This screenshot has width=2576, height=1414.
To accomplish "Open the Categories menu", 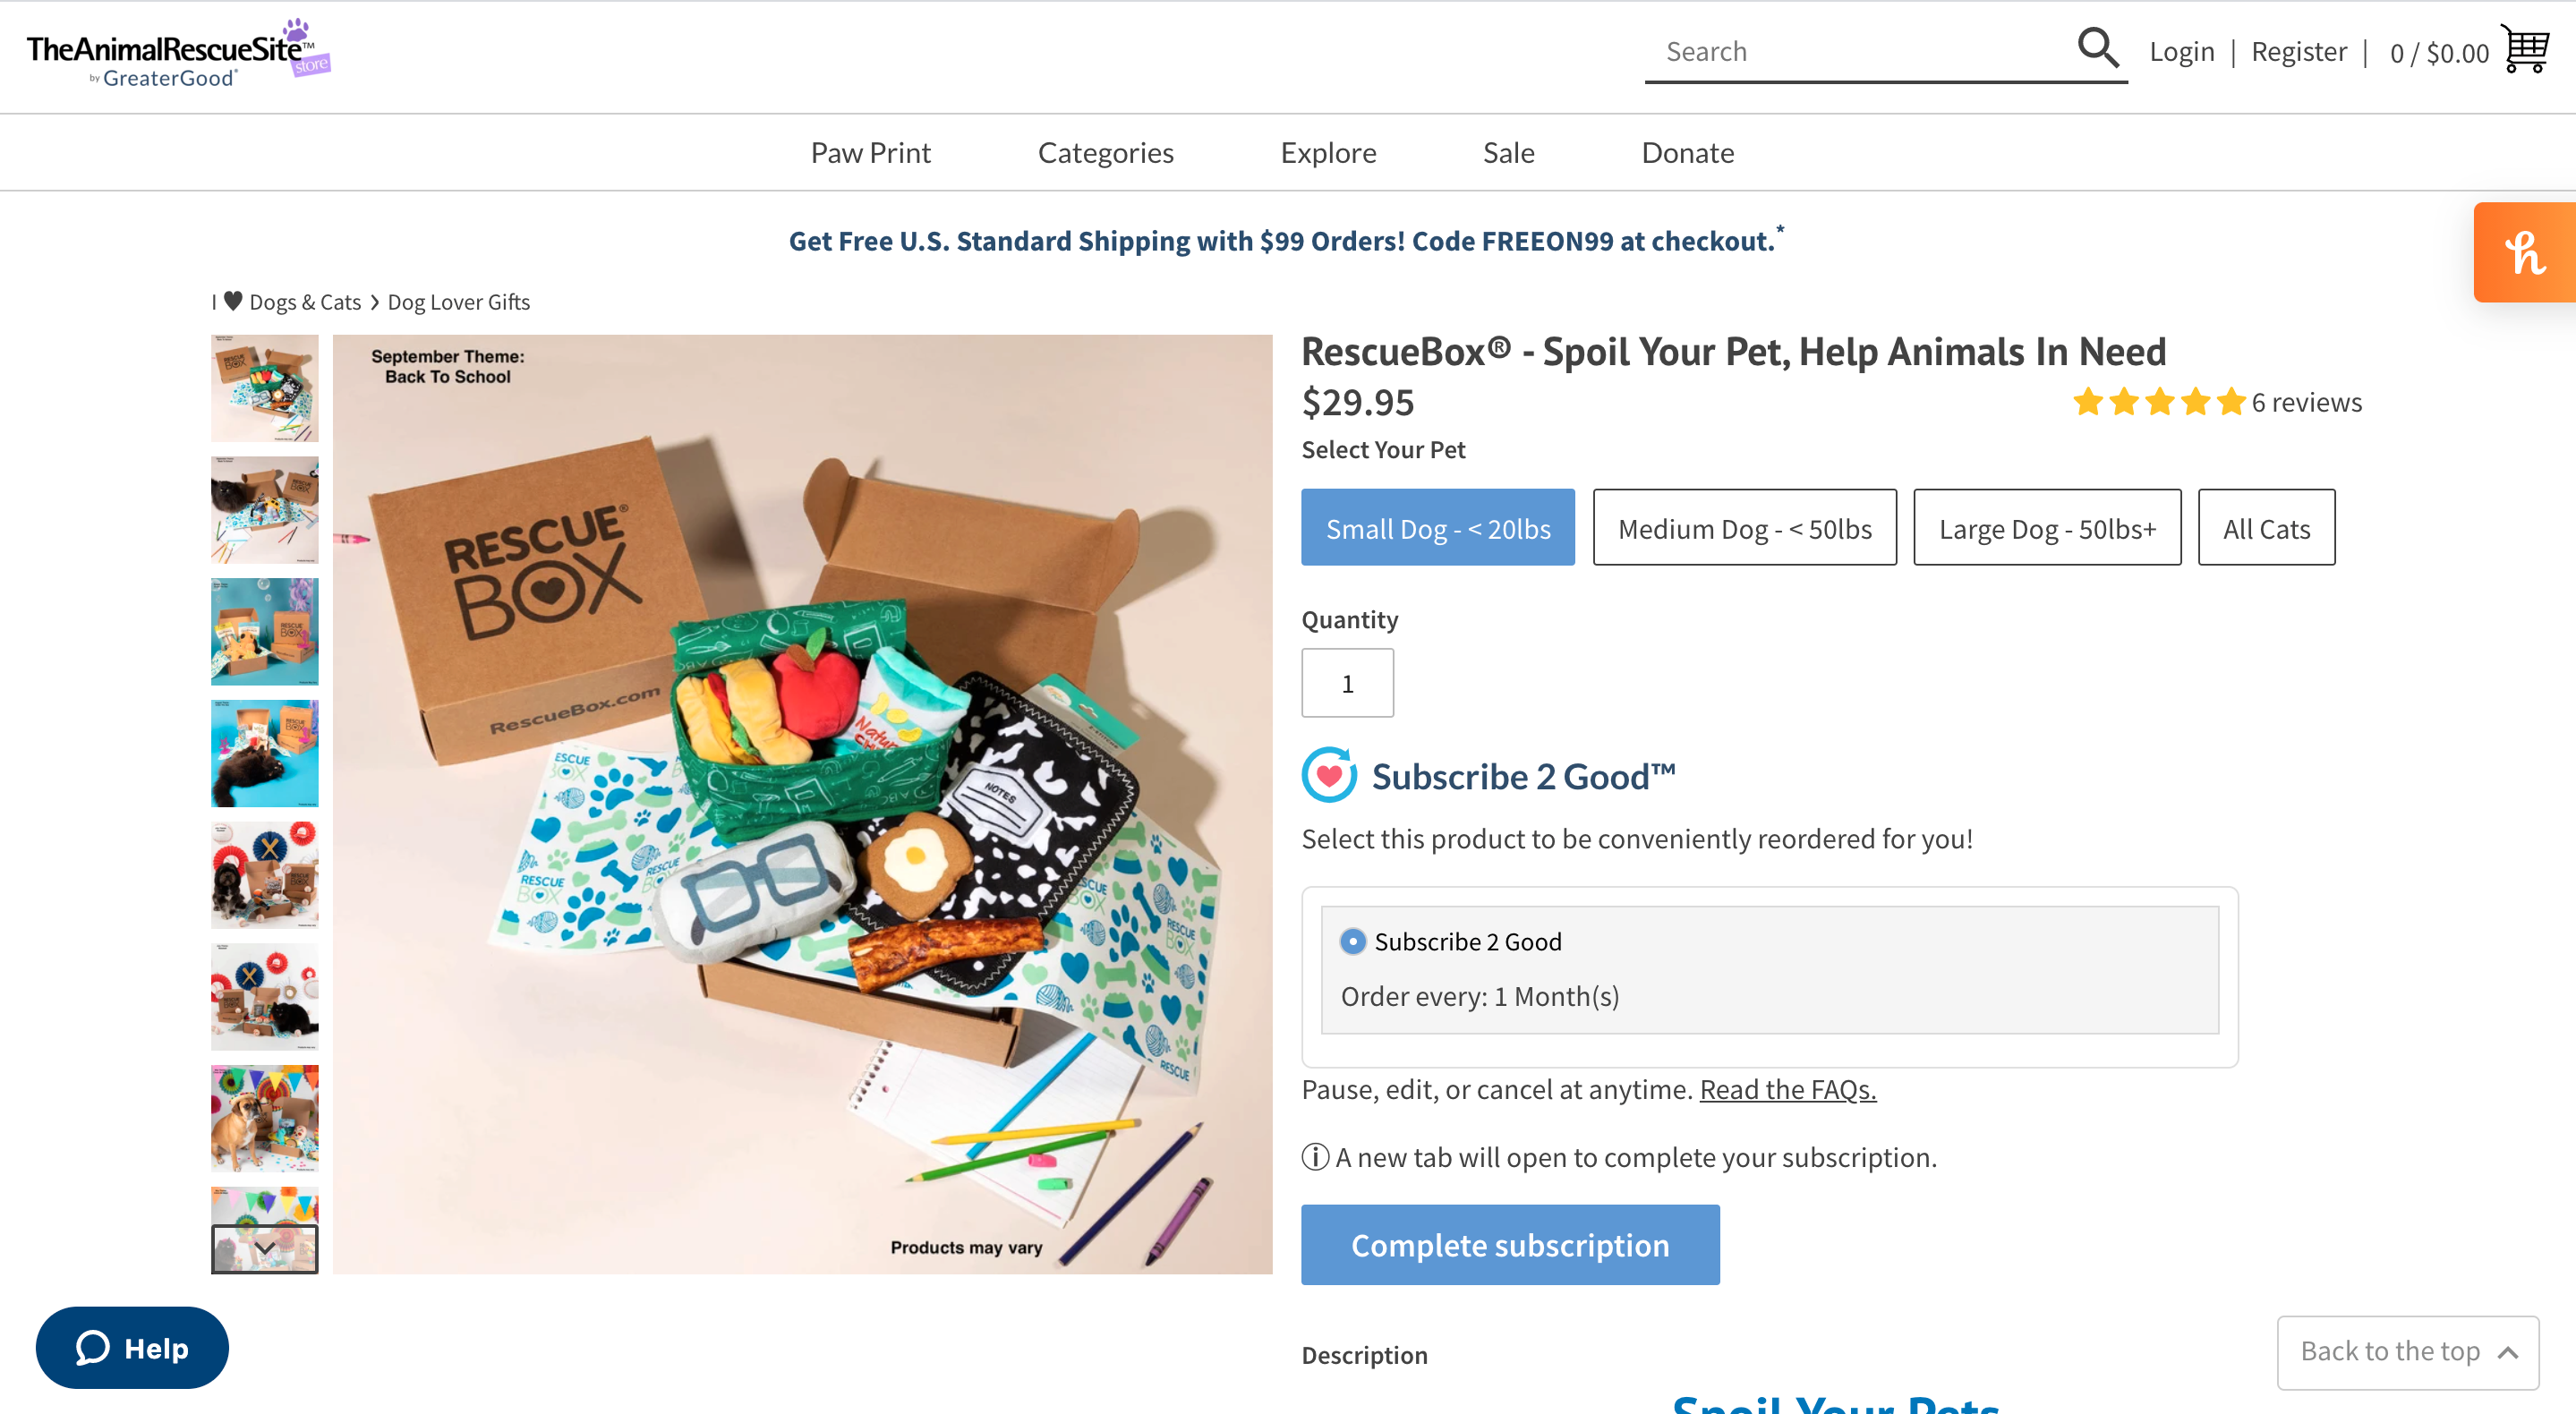I will point(1105,152).
